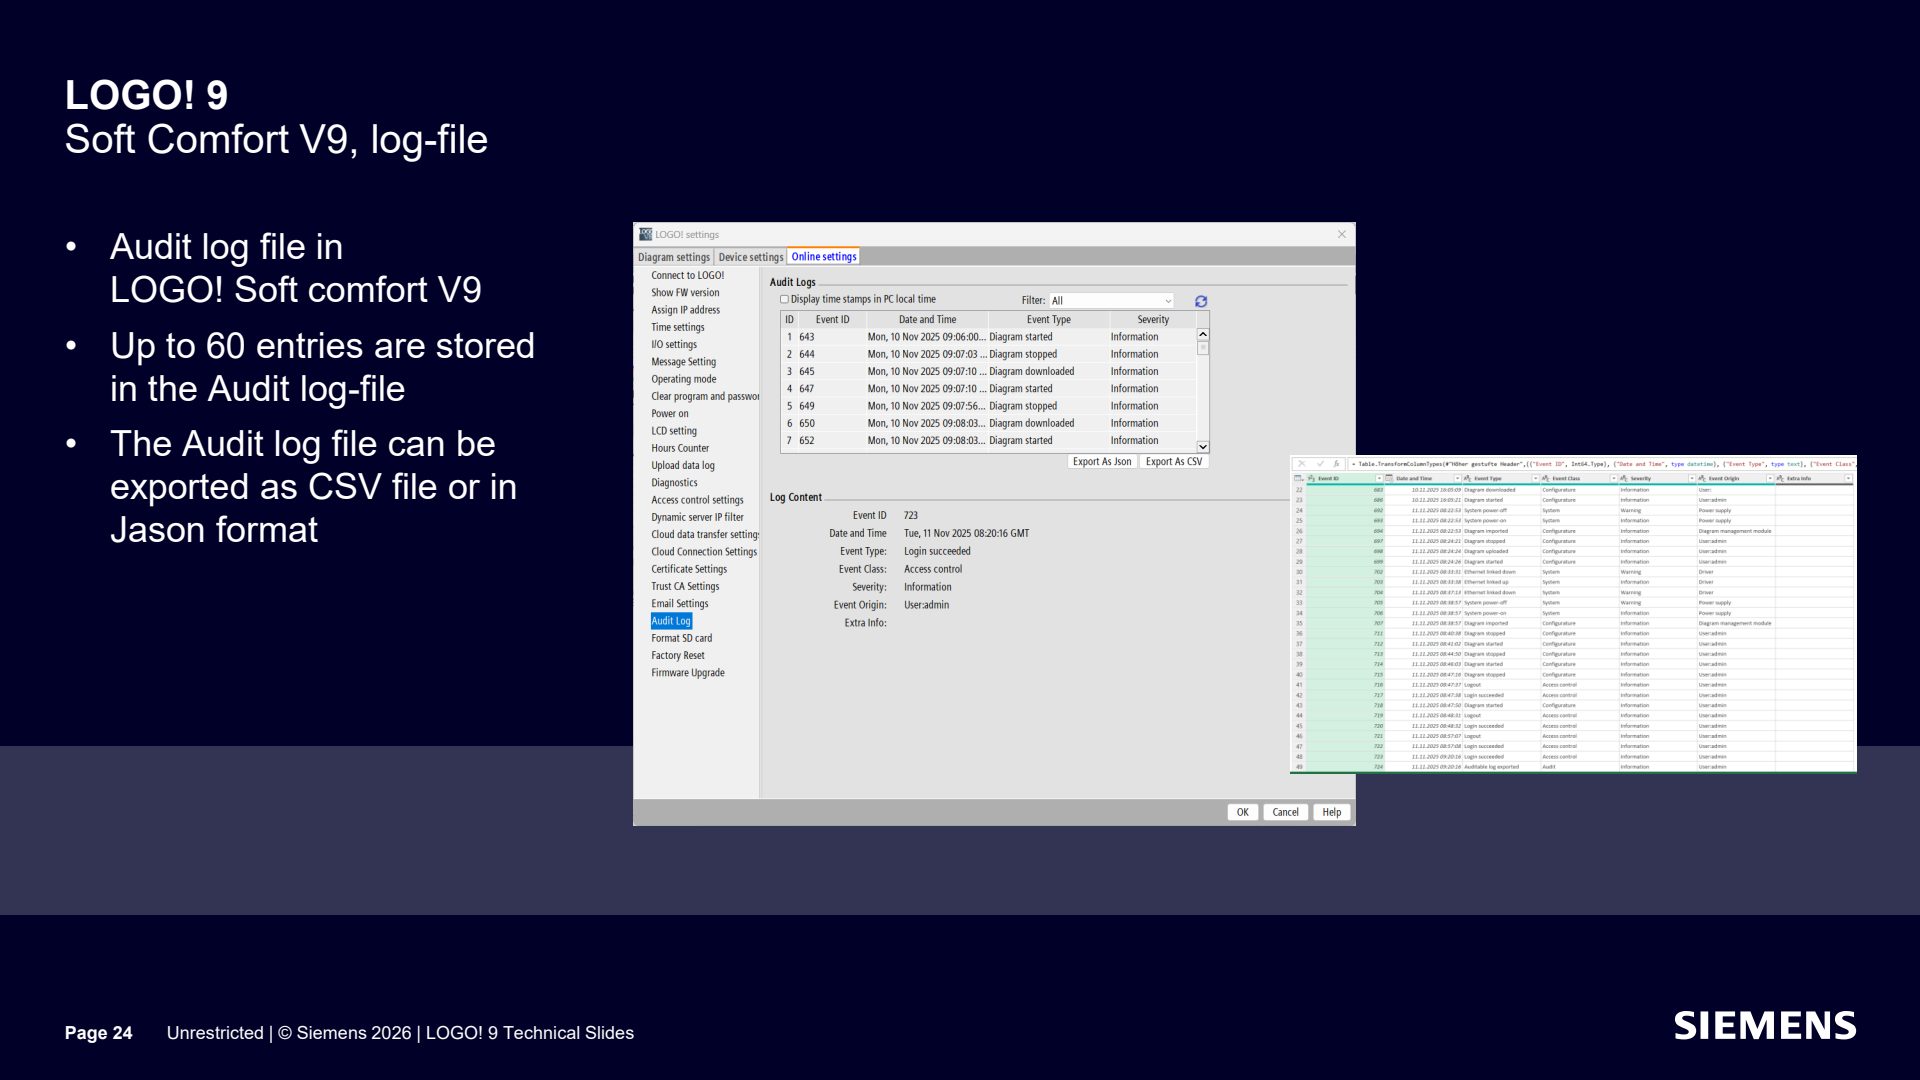Viewport: 1920px width, 1080px height.
Task: Select Firmware Upgrade in the sidebar
Action: 688,673
